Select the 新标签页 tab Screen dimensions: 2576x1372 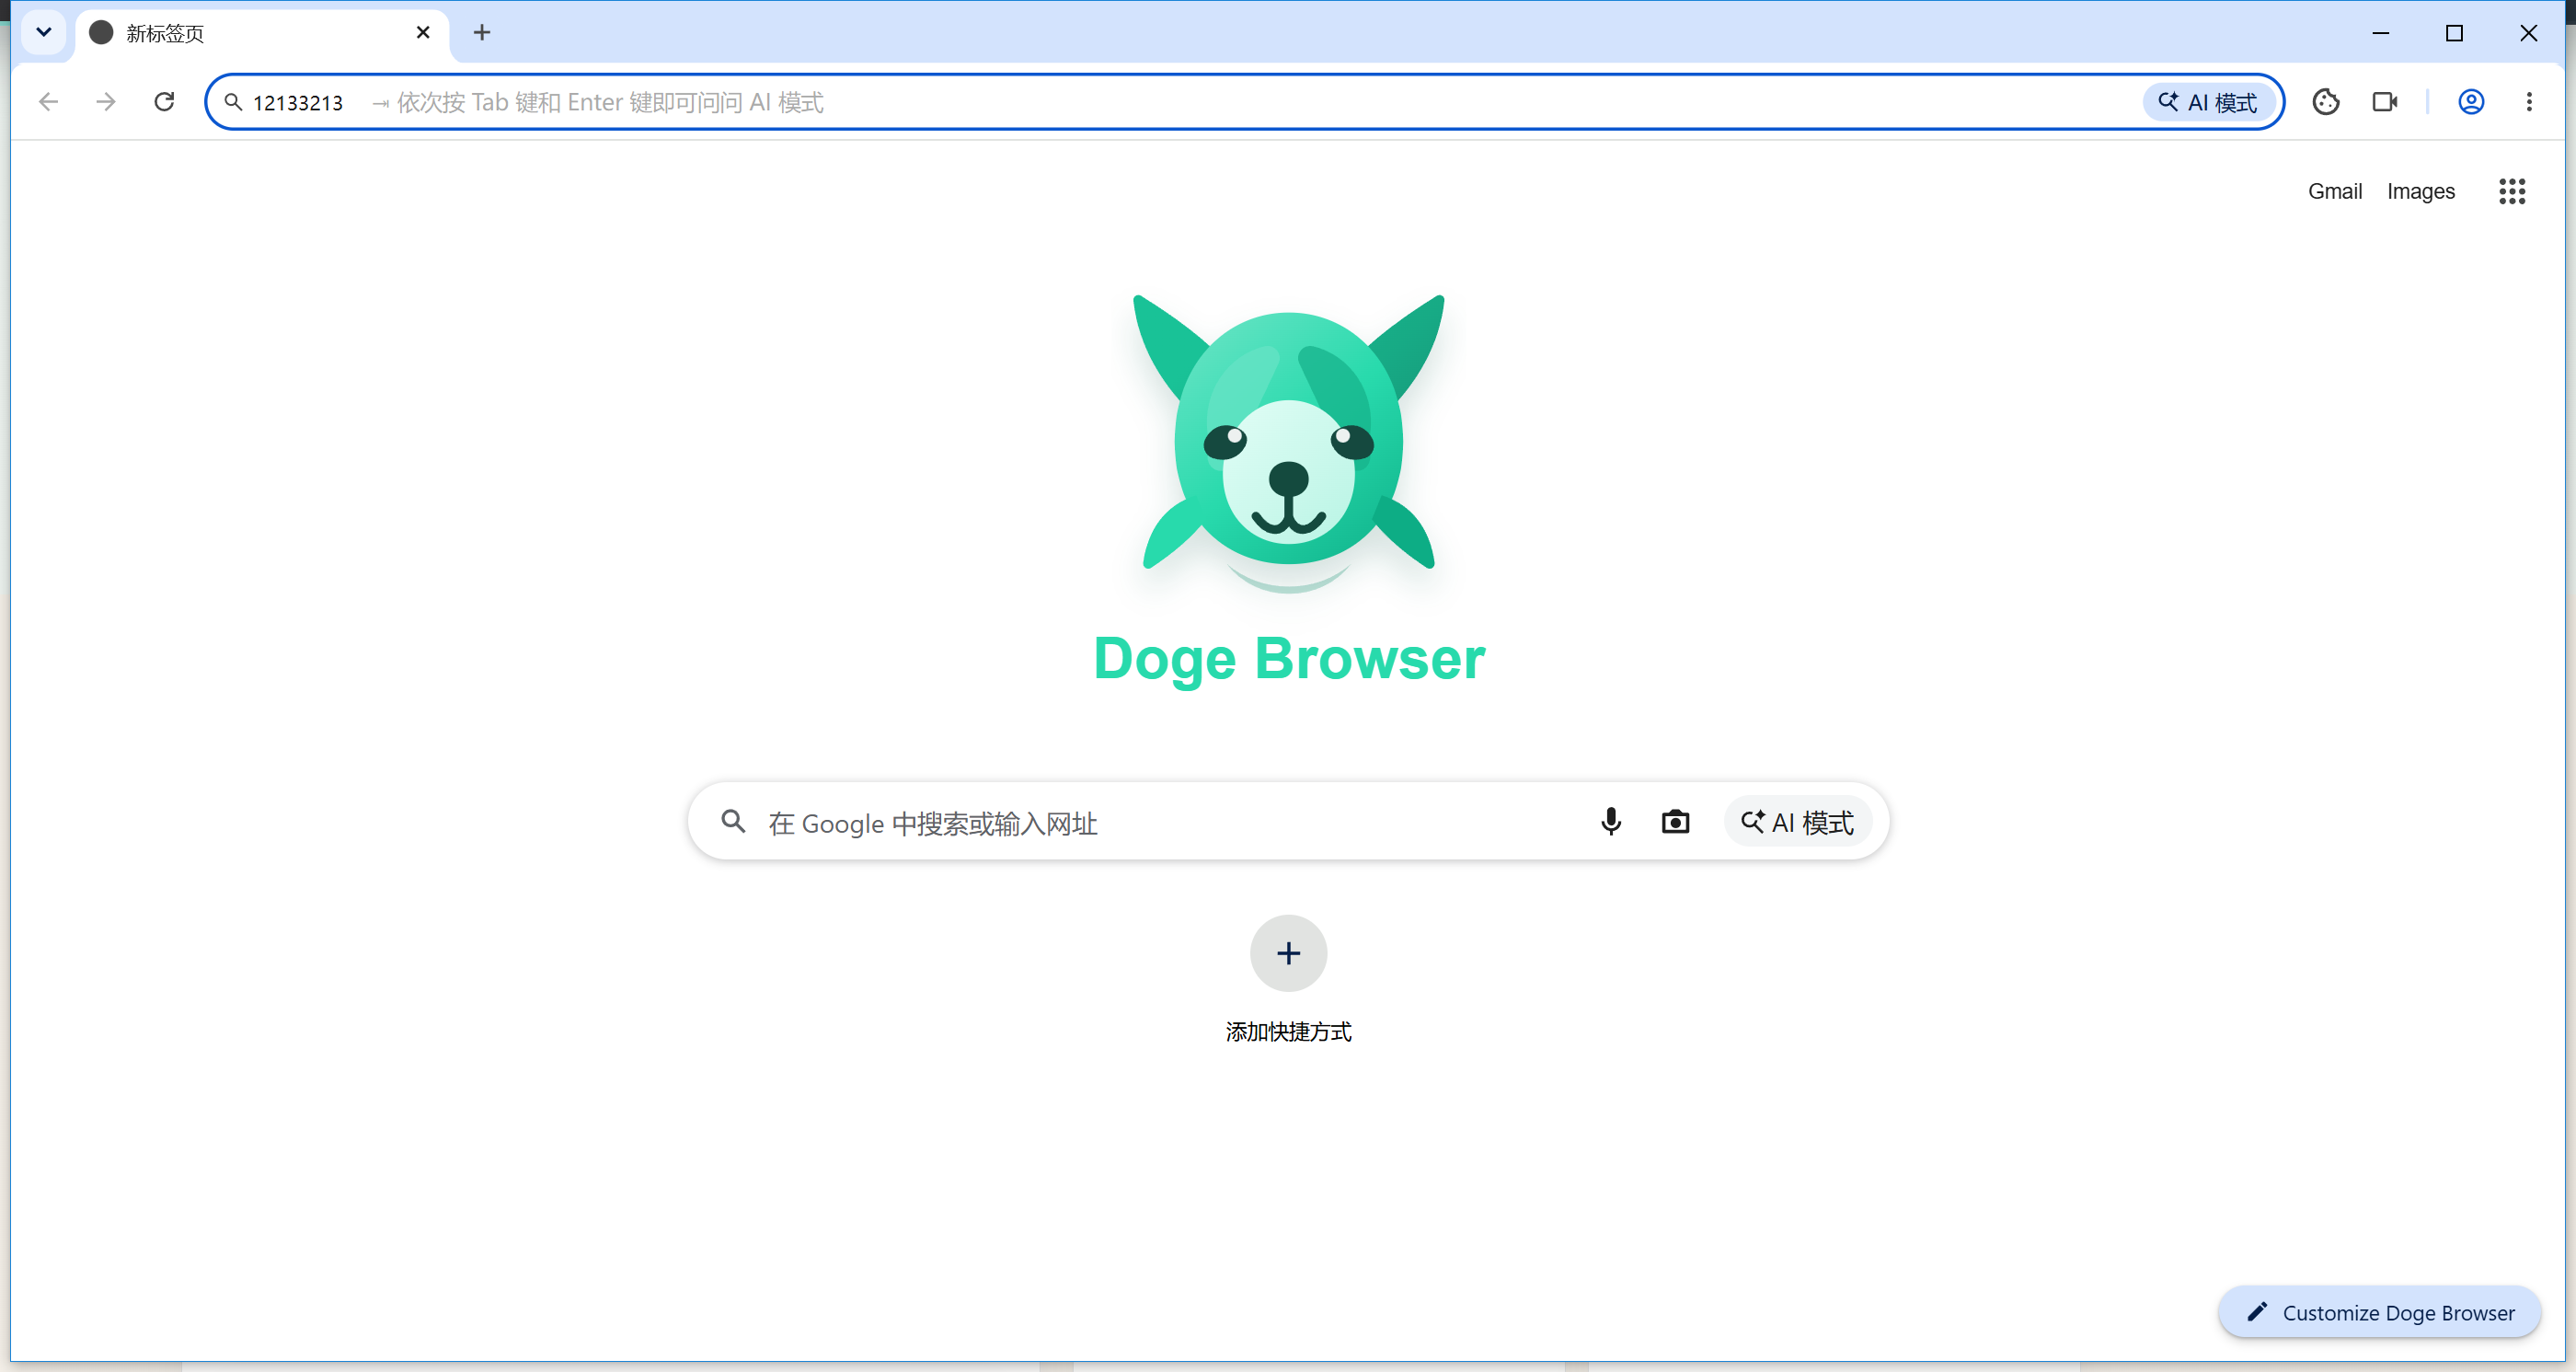coord(262,33)
